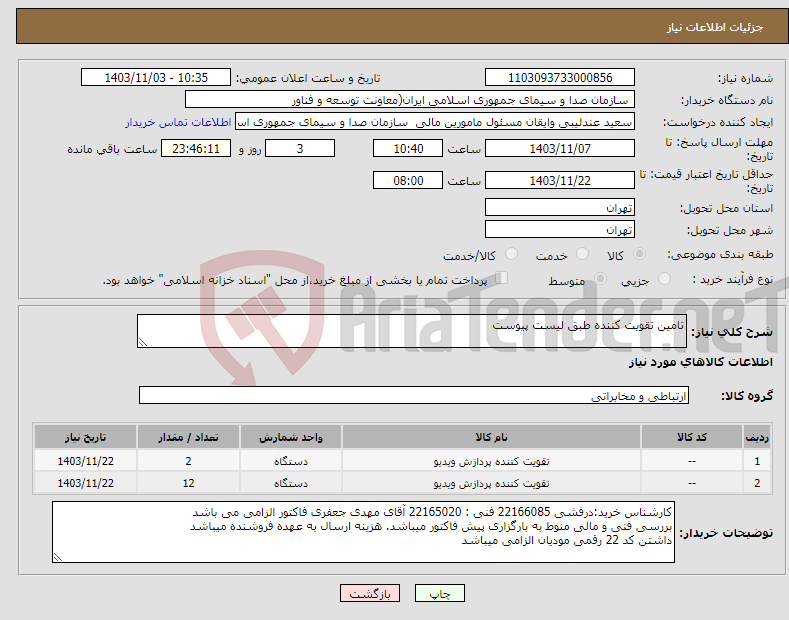The width and height of the screenshot is (789, 620).
Task: Click the شهر محل تحویل field تهران
Action: pyautogui.click(x=560, y=229)
